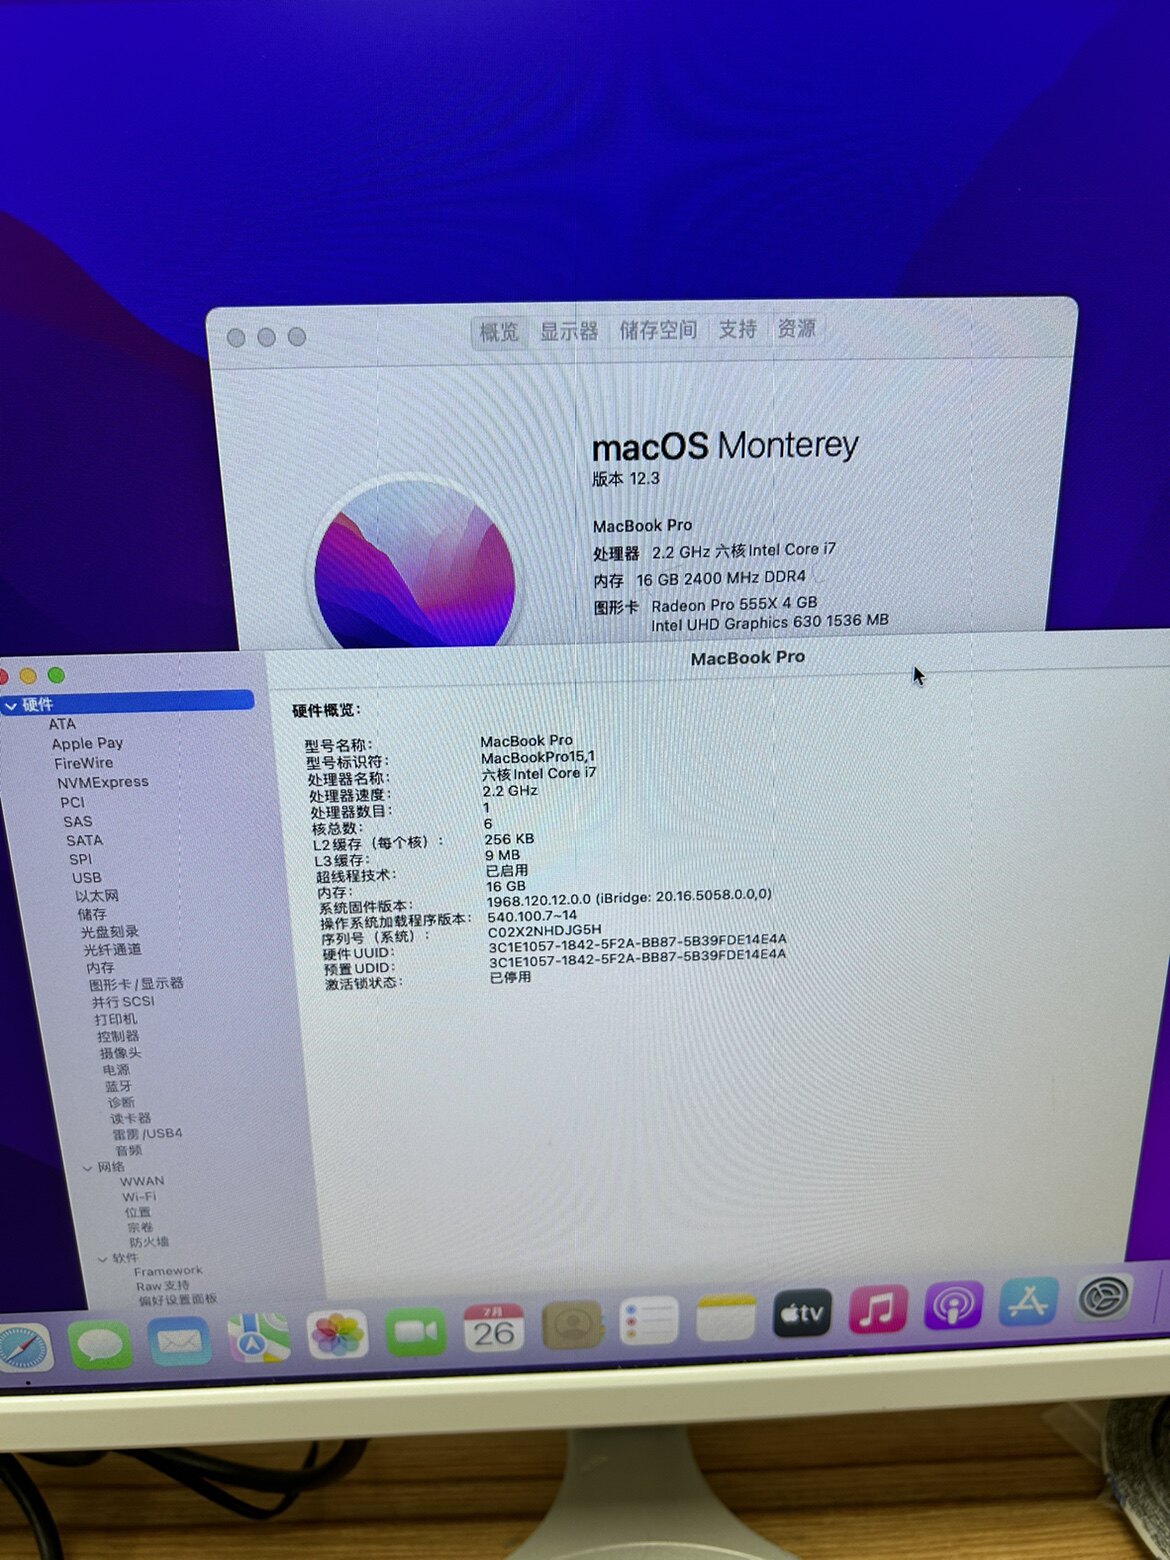Select USB in the sidebar

coord(86,877)
